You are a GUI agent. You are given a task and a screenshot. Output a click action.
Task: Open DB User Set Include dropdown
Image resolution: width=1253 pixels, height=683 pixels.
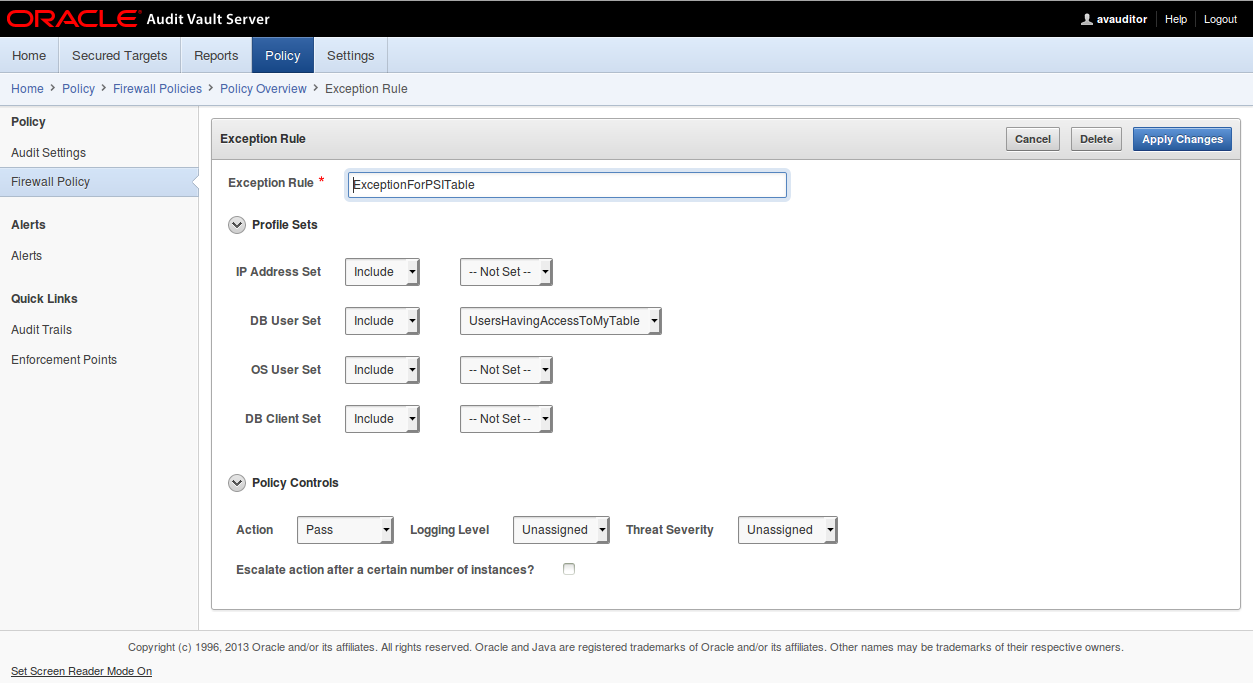(x=382, y=321)
